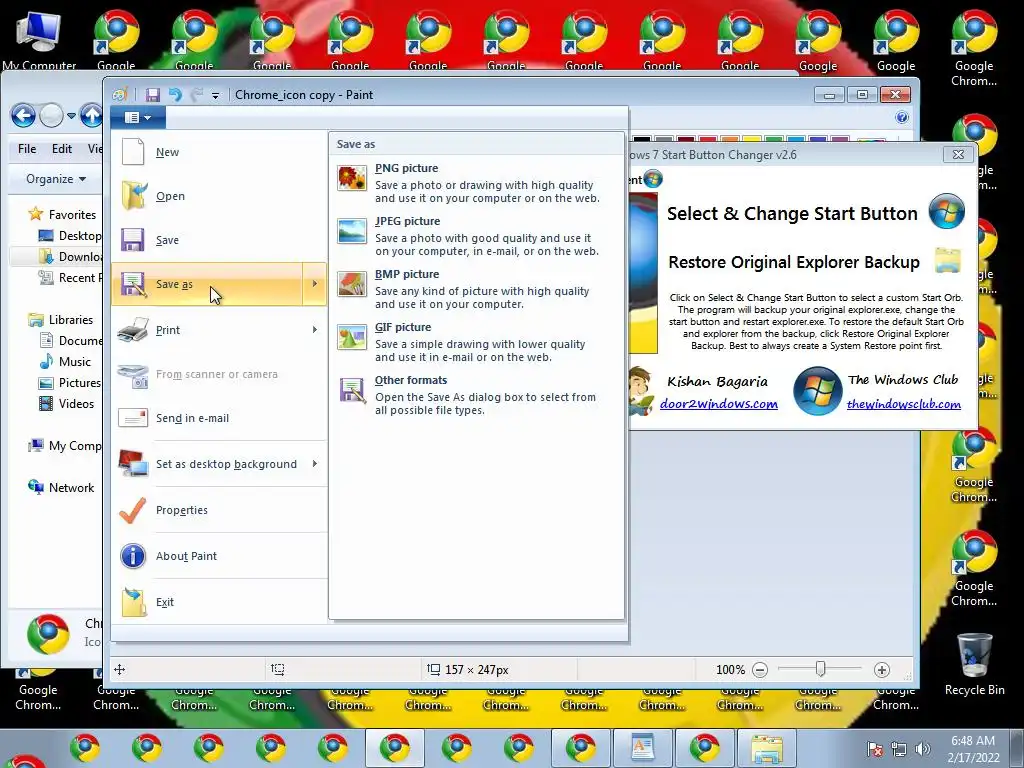Open the Customize Quick Access Toolbar dropdown
1024x768 pixels.
pos(215,96)
